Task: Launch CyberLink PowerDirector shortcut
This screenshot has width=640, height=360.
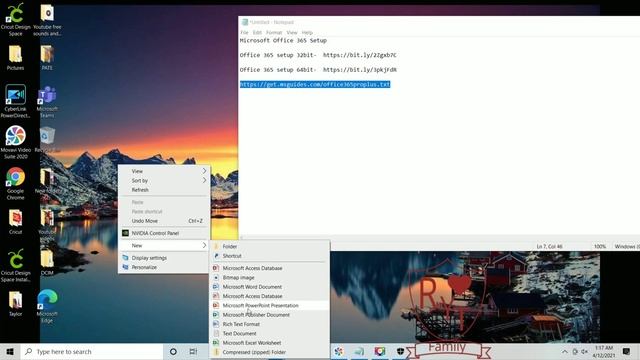Action: (x=16, y=101)
